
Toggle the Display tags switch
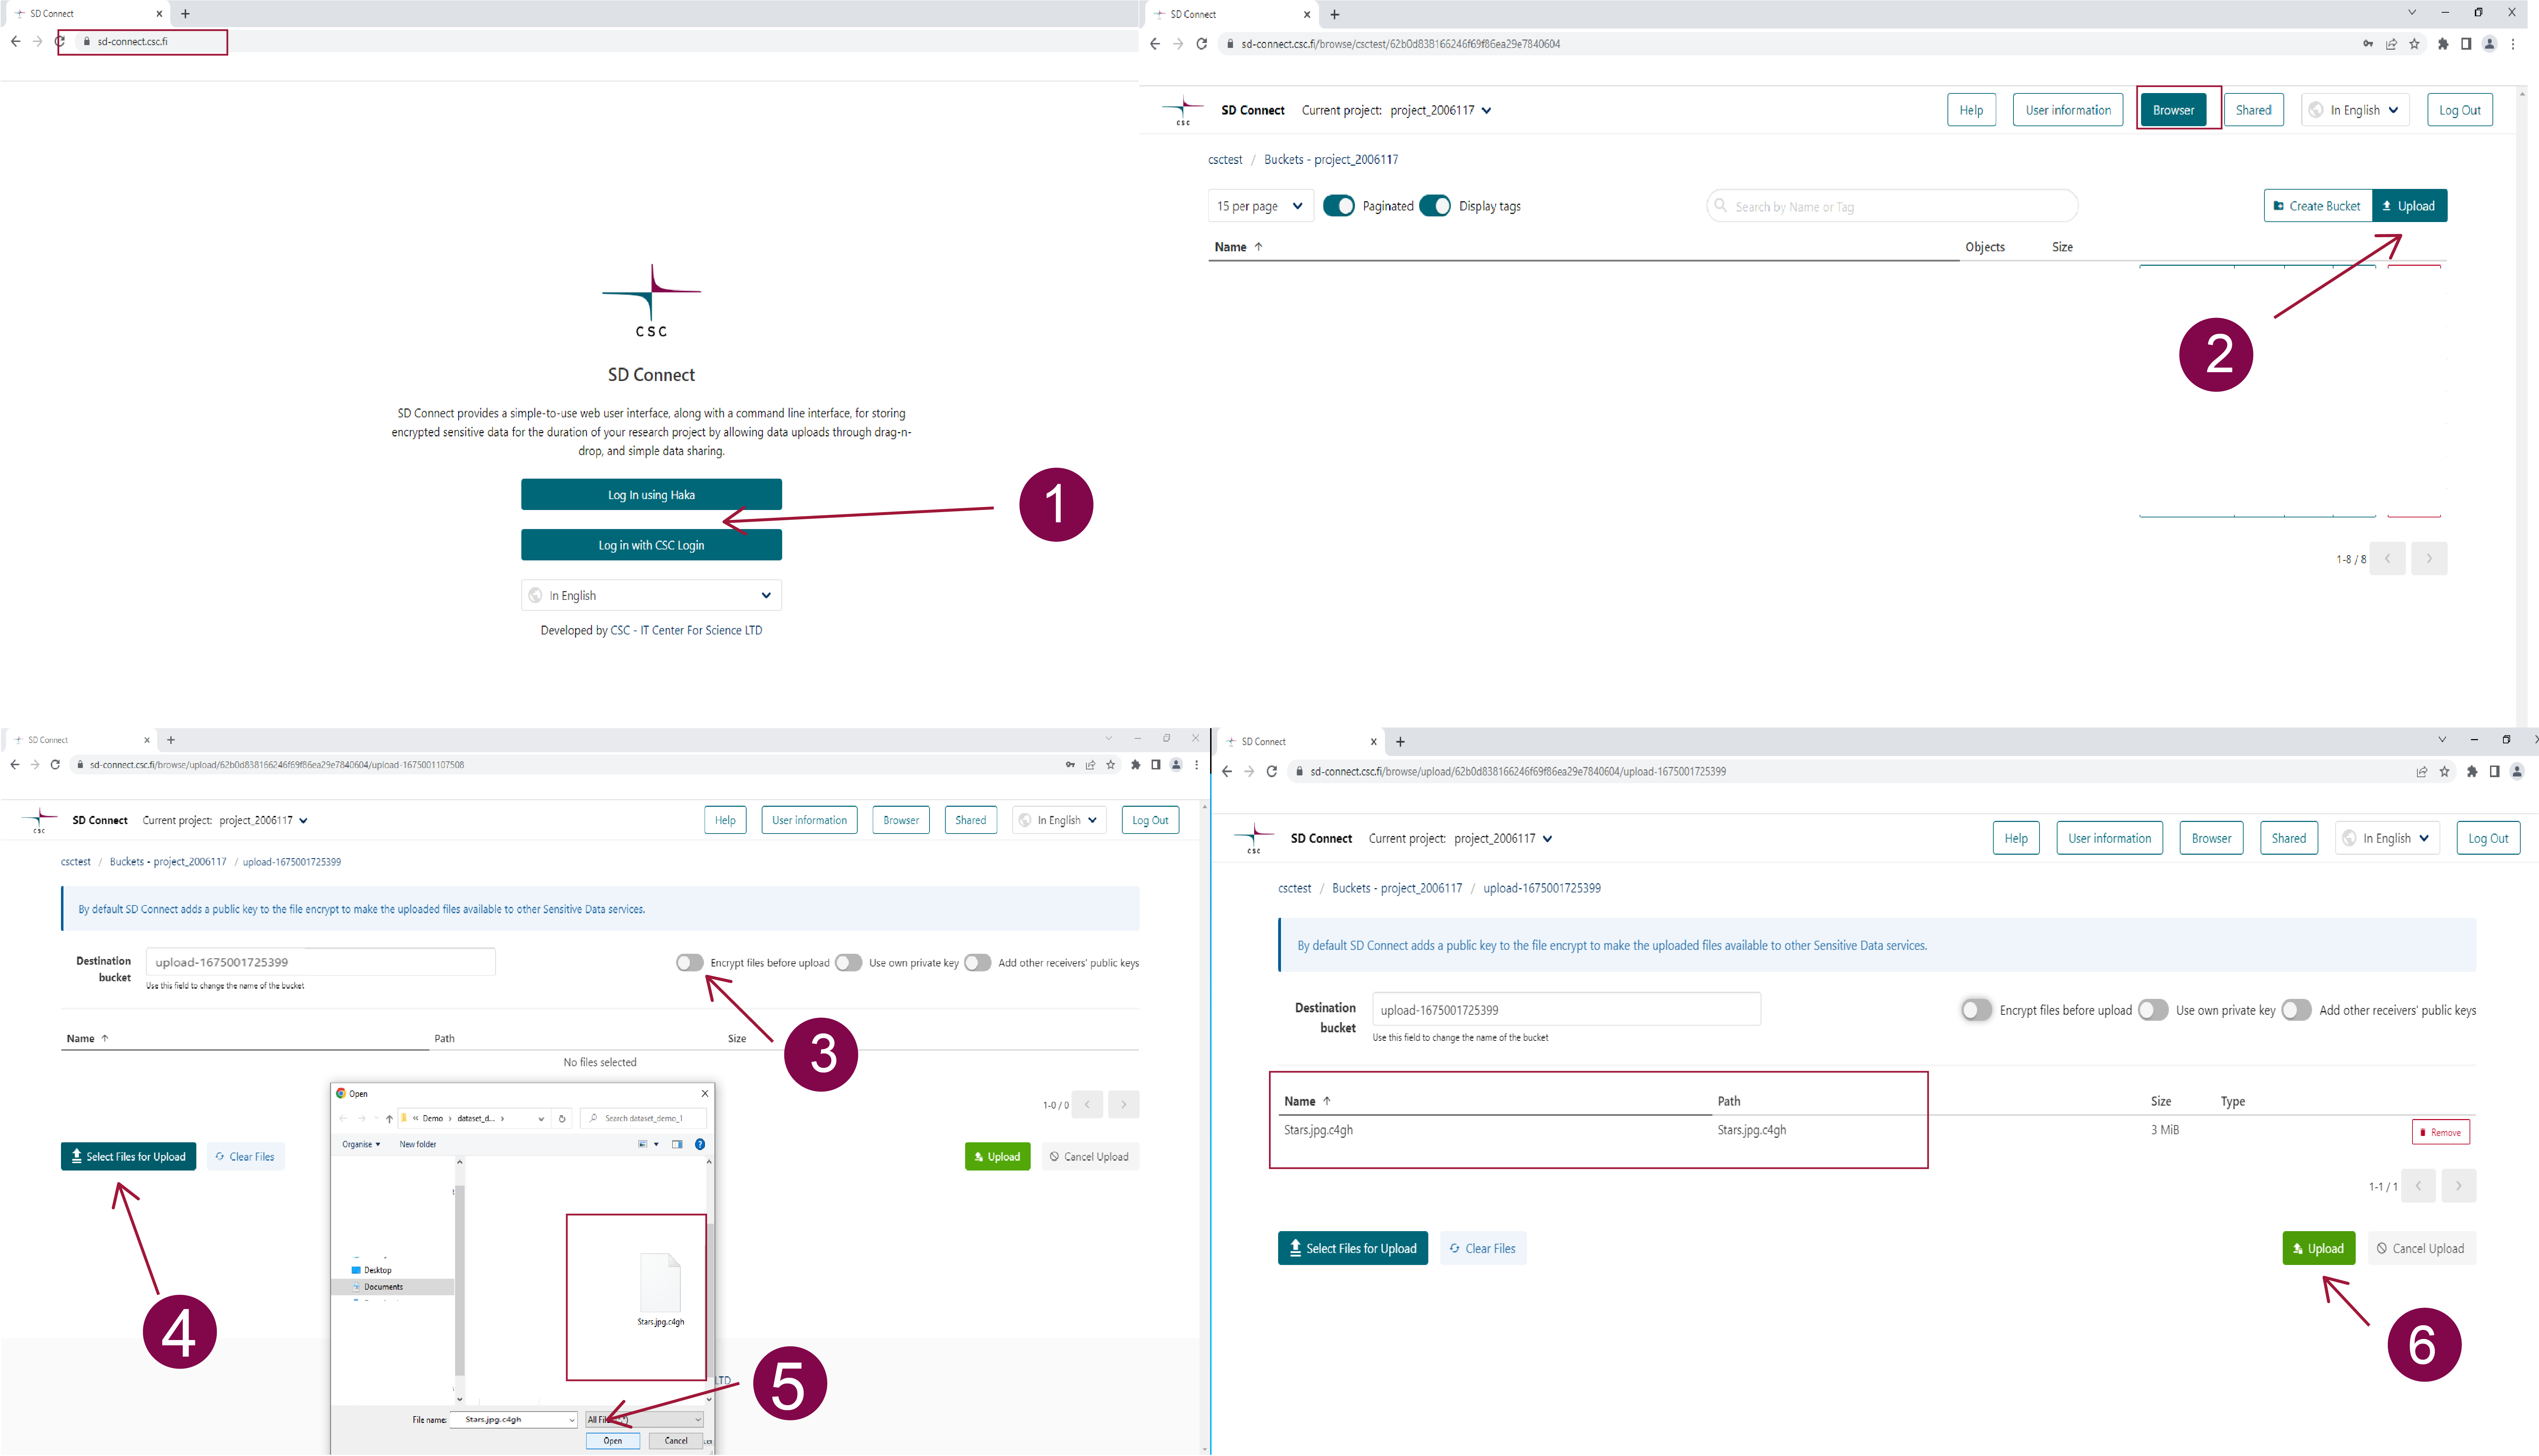pyautogui.click(x=1435, y=206)
